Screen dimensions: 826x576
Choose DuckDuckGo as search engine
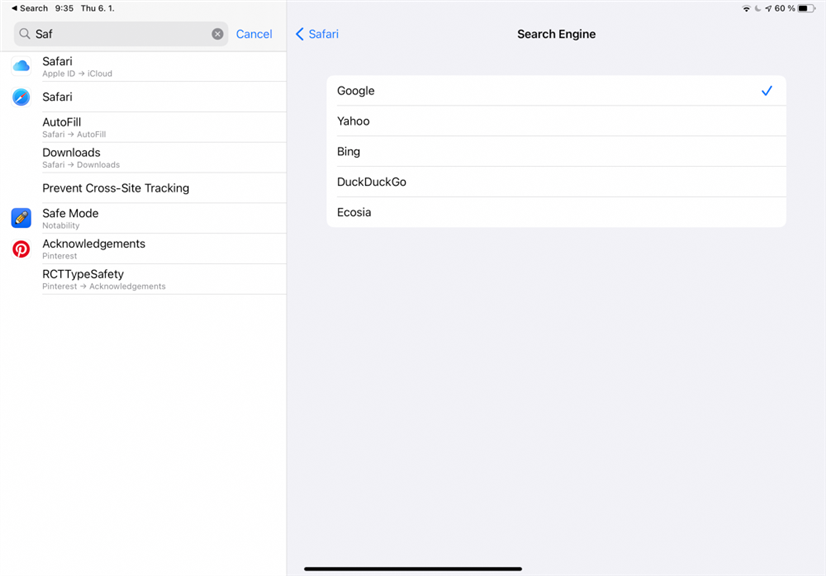555,182
